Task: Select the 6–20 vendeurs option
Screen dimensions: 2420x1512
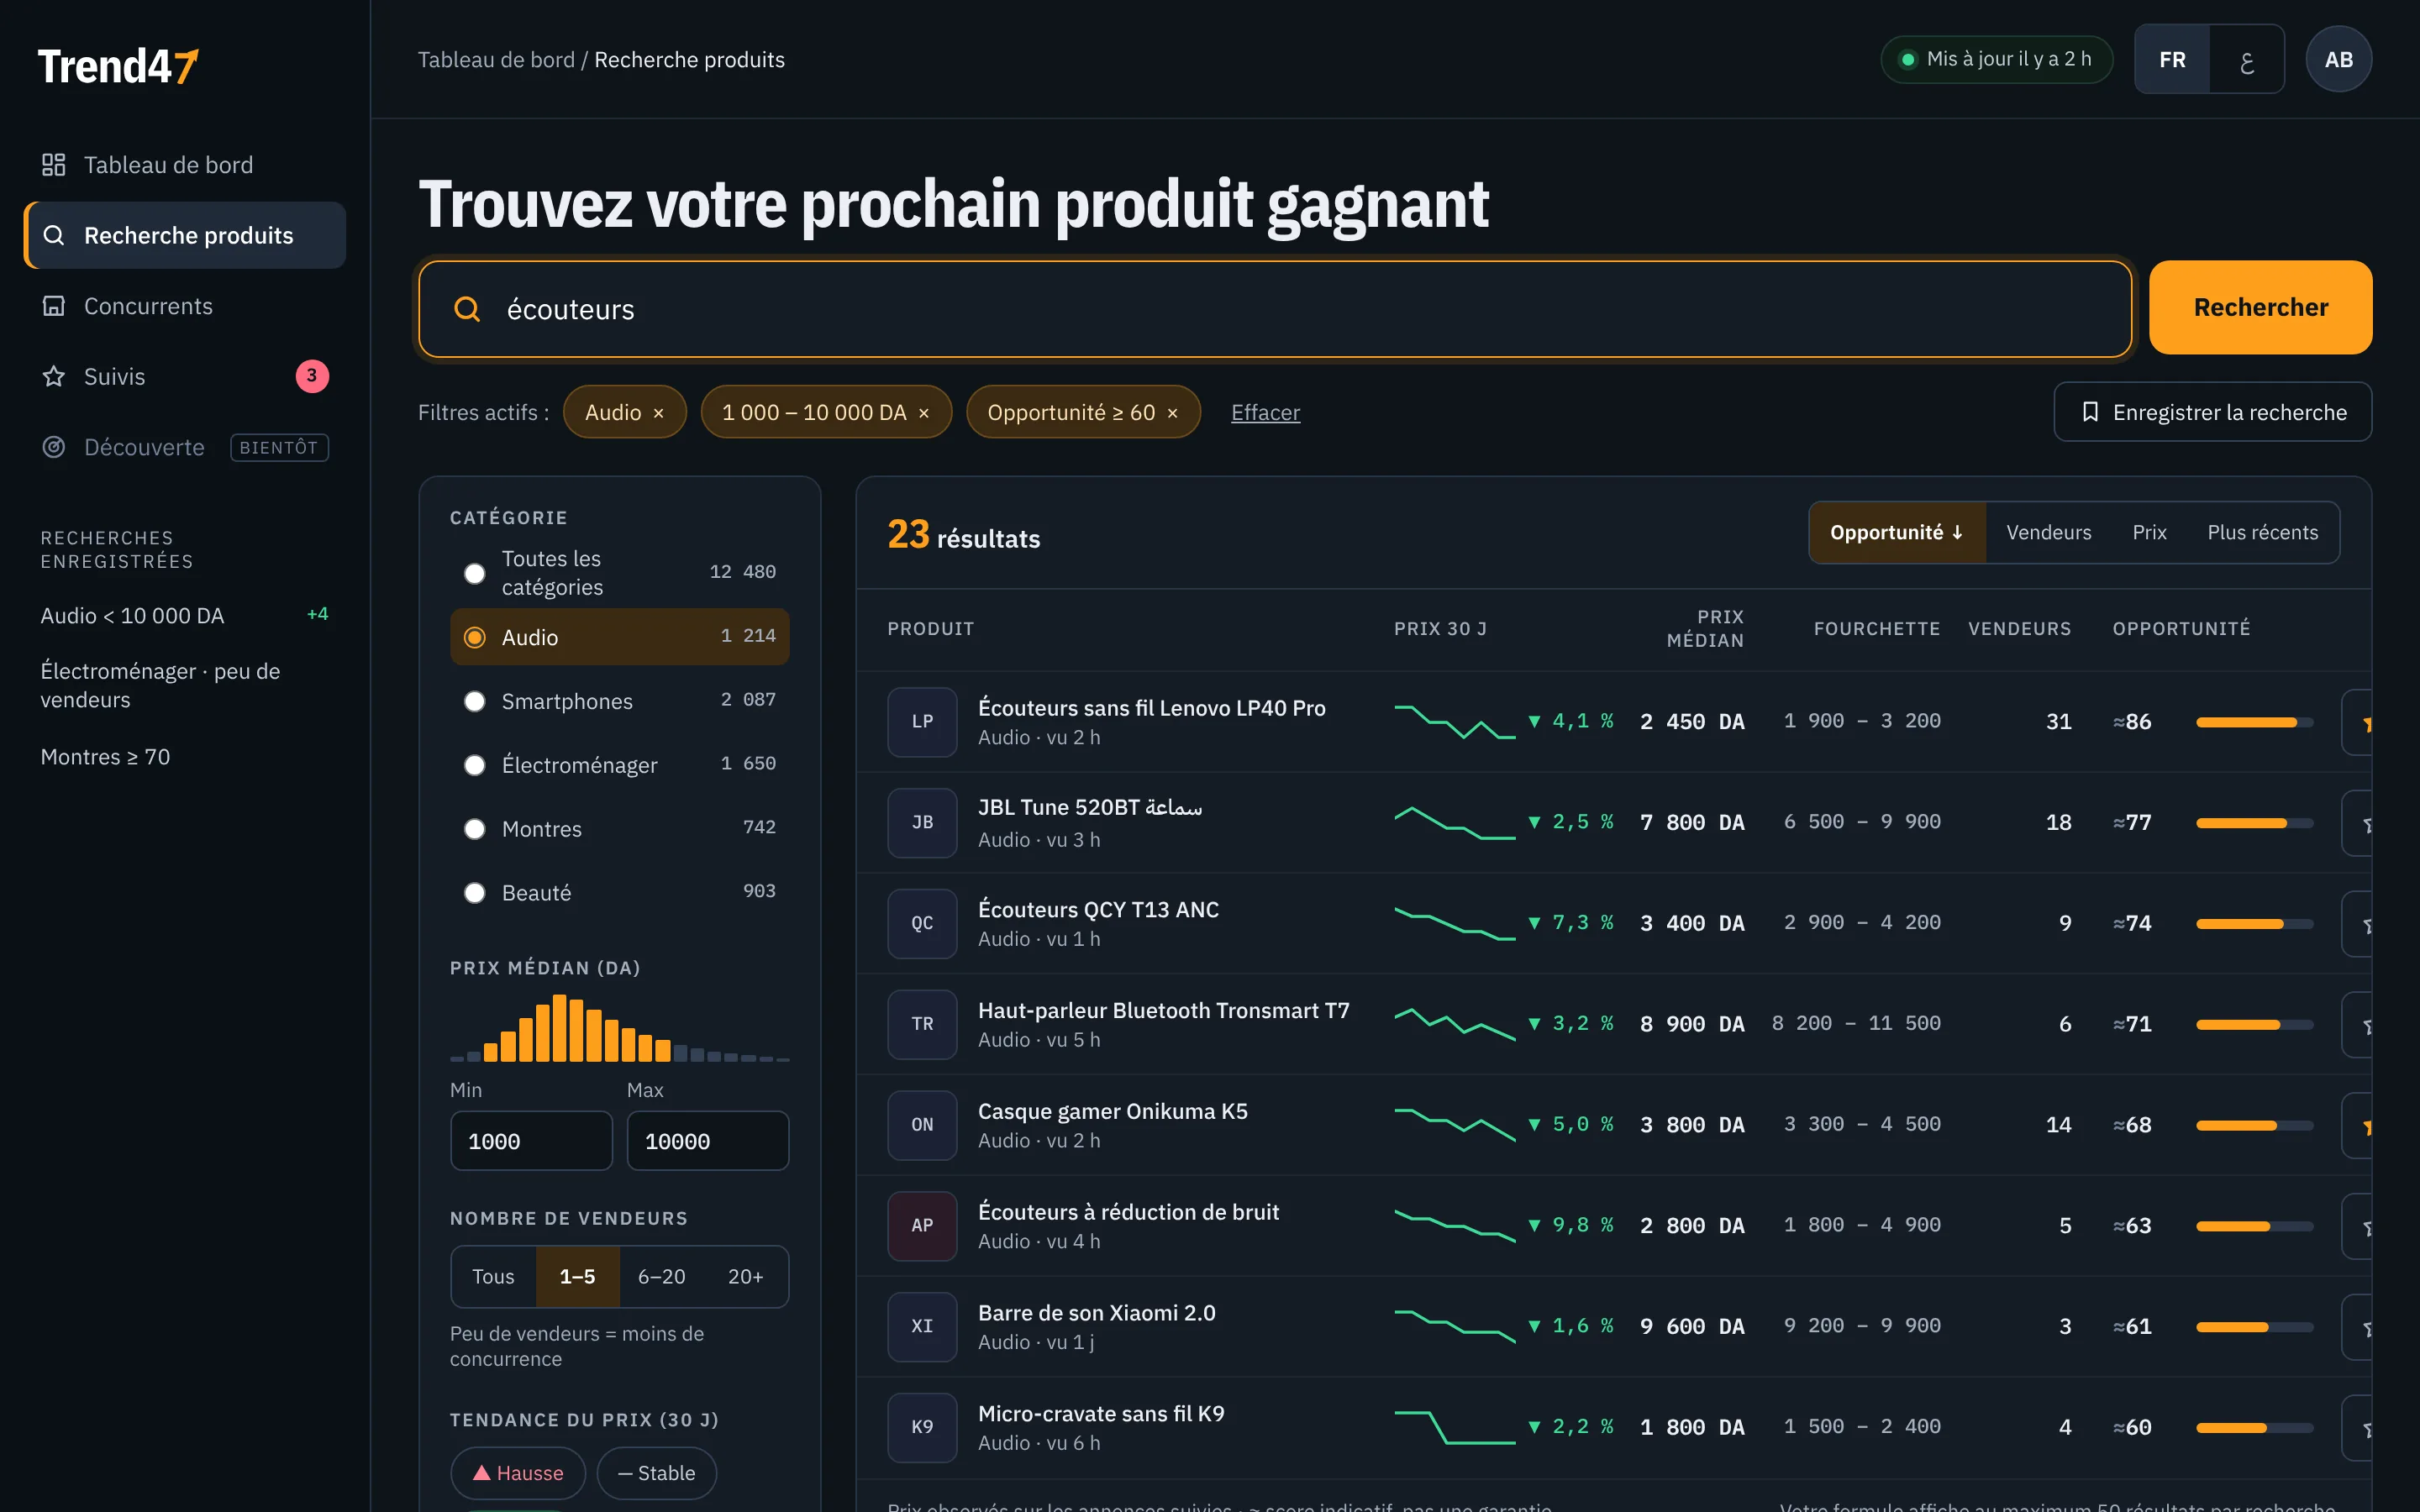Action: [x=661, y=1277]
